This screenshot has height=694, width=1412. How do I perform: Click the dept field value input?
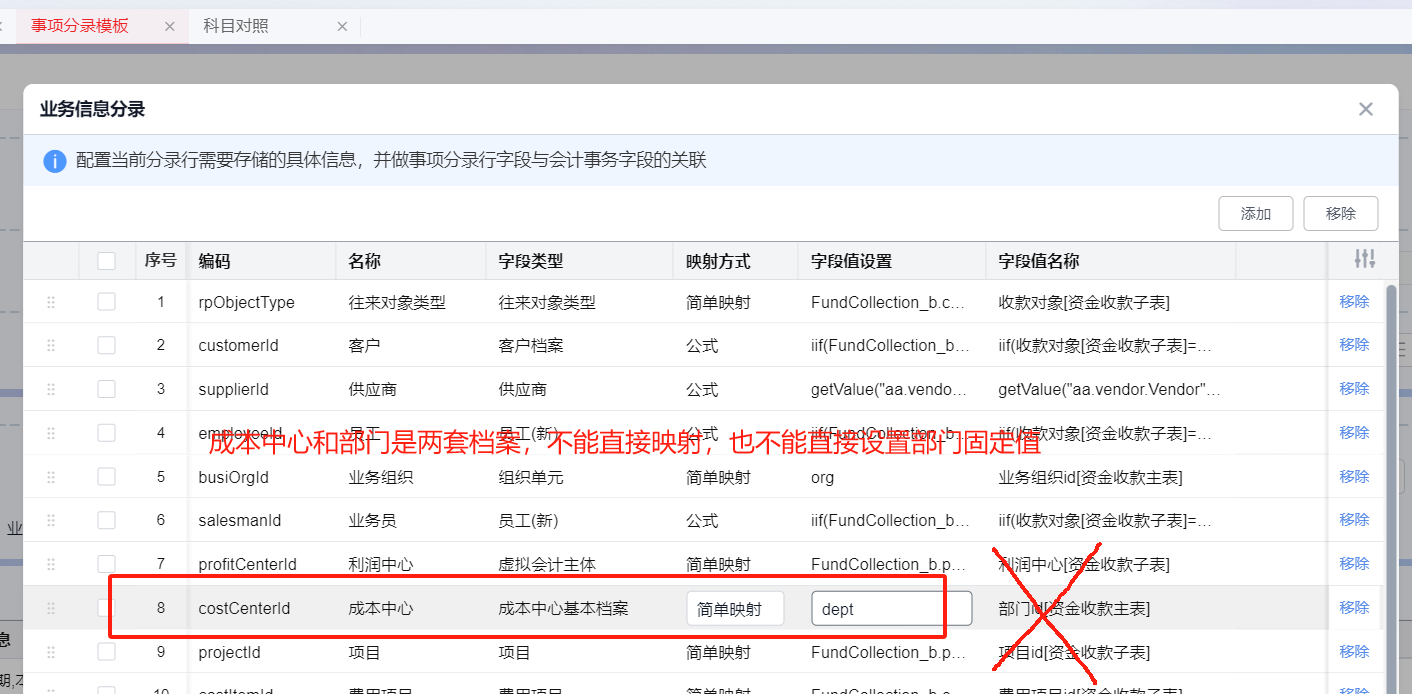[890, 609]
